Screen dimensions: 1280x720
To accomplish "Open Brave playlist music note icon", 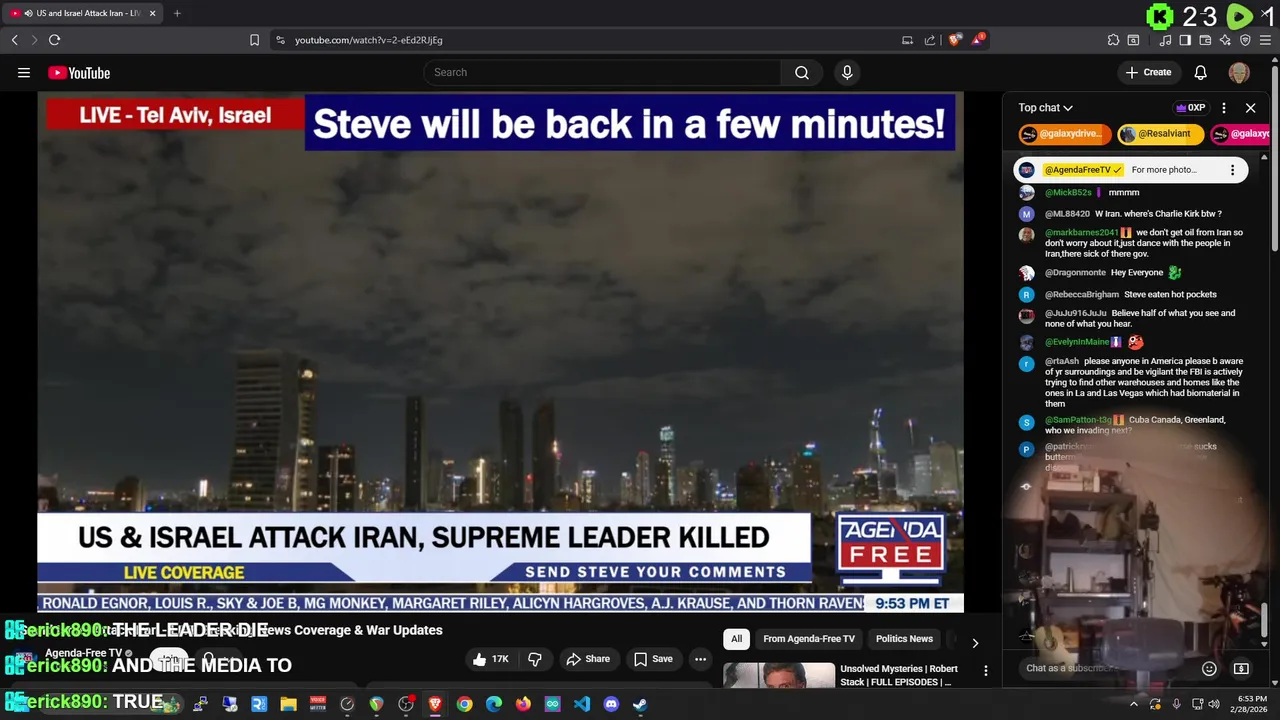I will pyautogui.click(x=1166, y=40).
